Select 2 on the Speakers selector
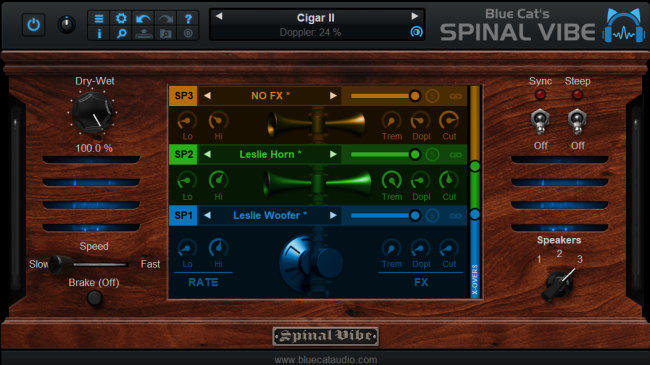Viewport: 650px width, 365px height. coord(559,253)
